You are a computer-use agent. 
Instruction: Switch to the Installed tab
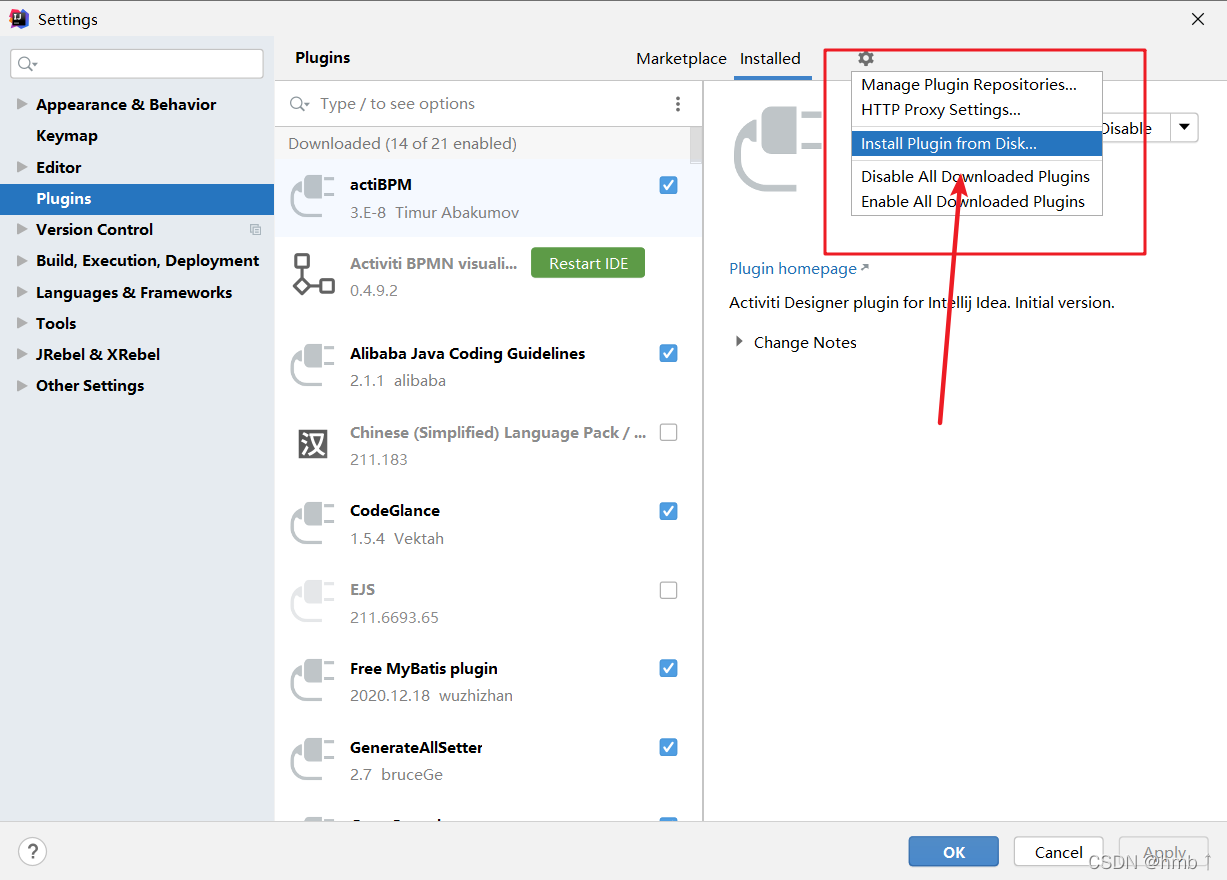click(770, 59)
